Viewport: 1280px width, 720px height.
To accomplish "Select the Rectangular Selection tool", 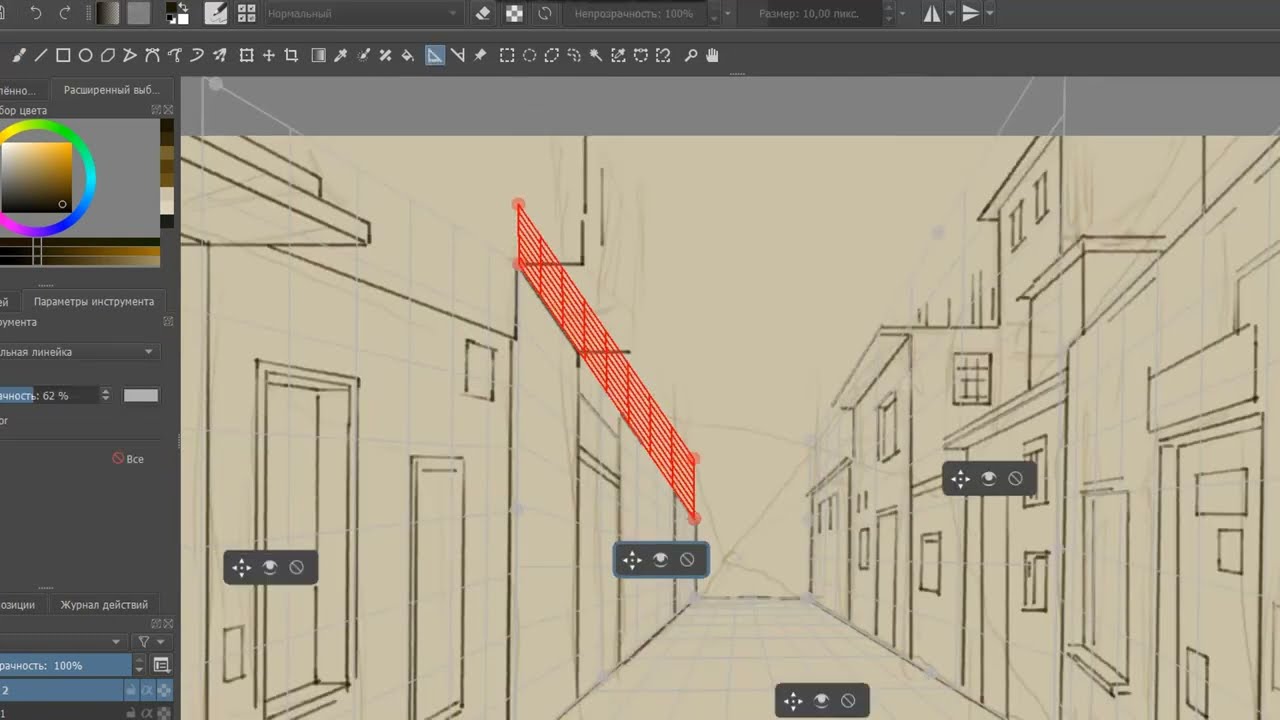I will (507, 56).
